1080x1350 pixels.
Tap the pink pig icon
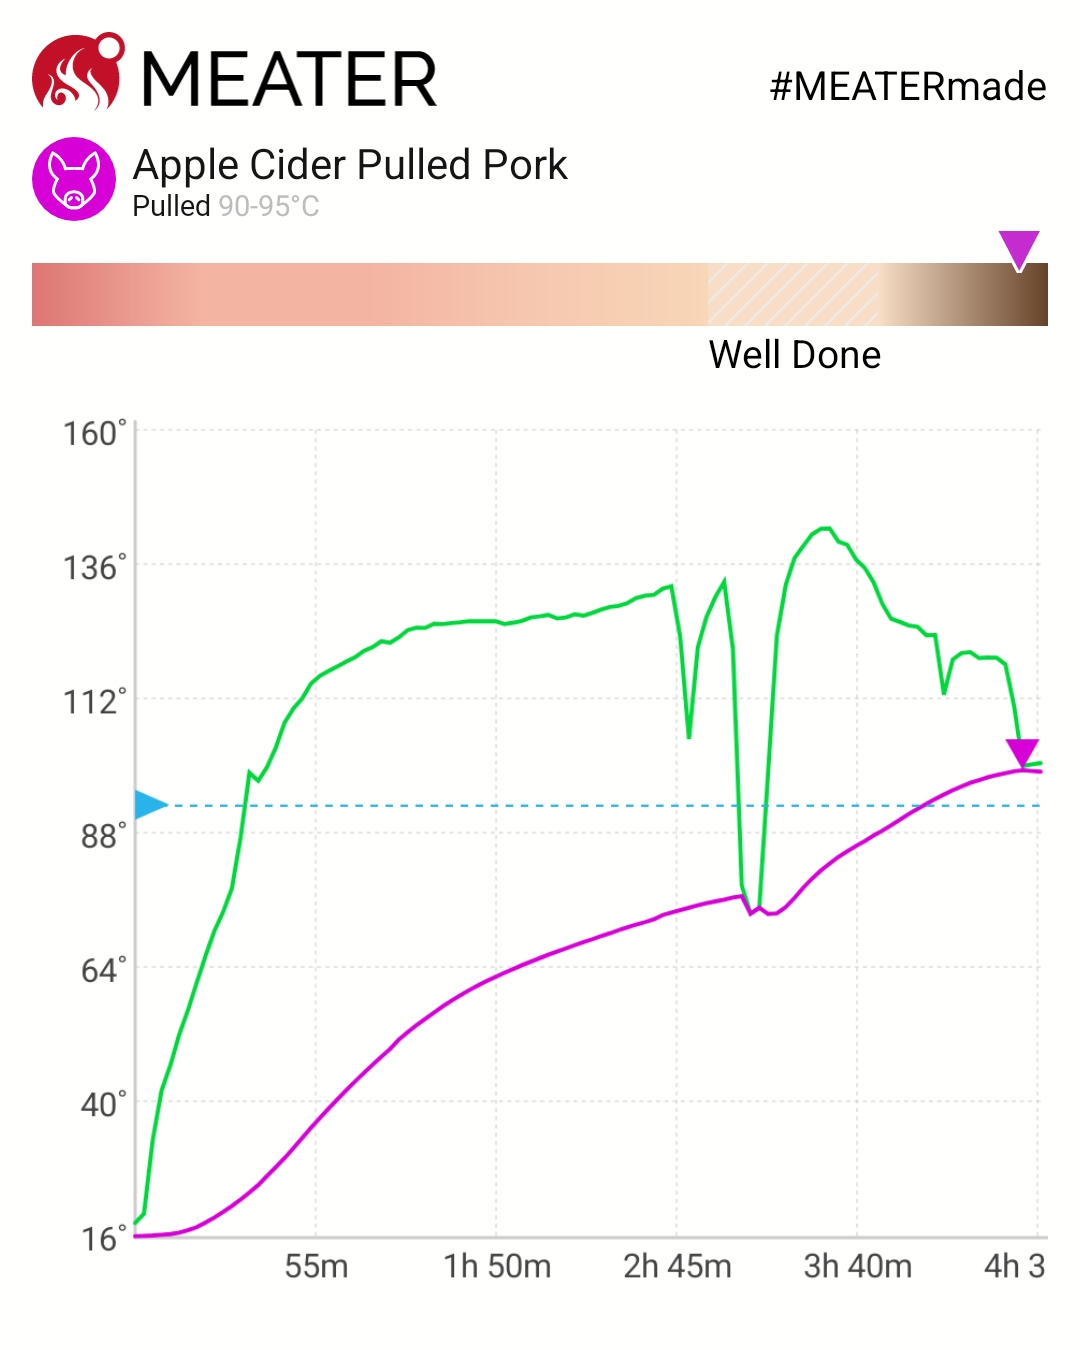74,179
